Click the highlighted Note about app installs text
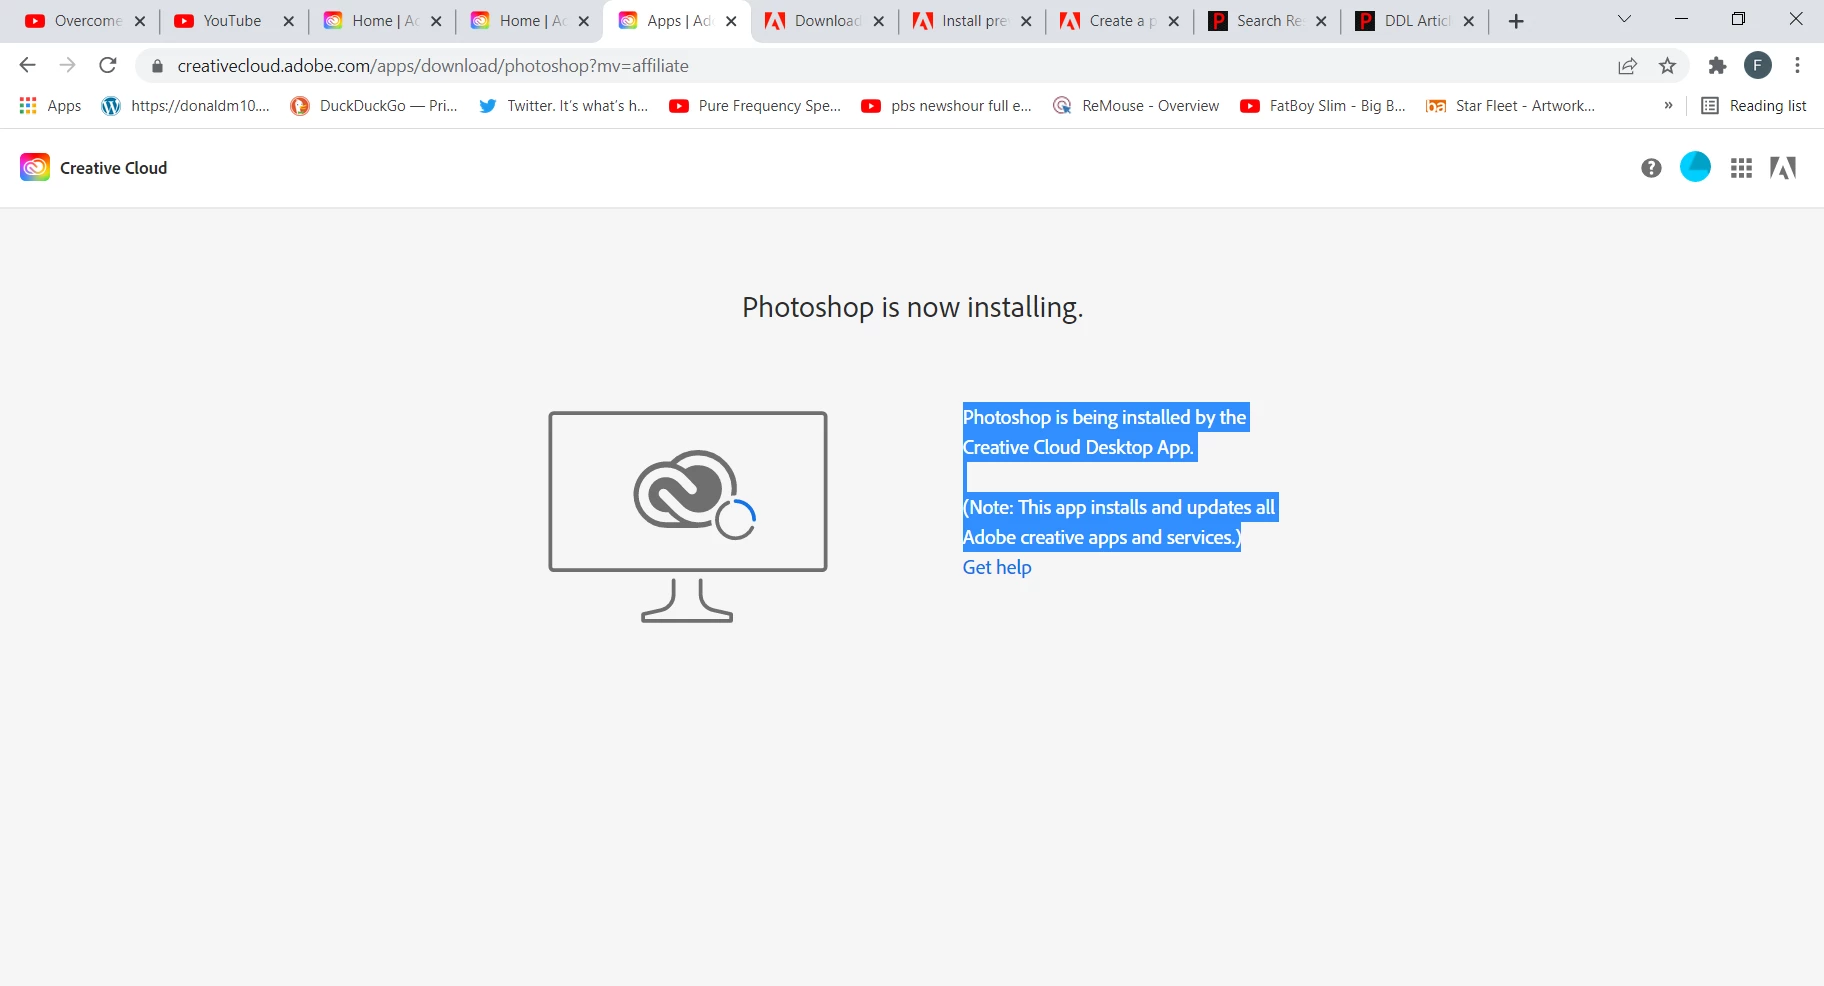 (x=1119, y=522)
